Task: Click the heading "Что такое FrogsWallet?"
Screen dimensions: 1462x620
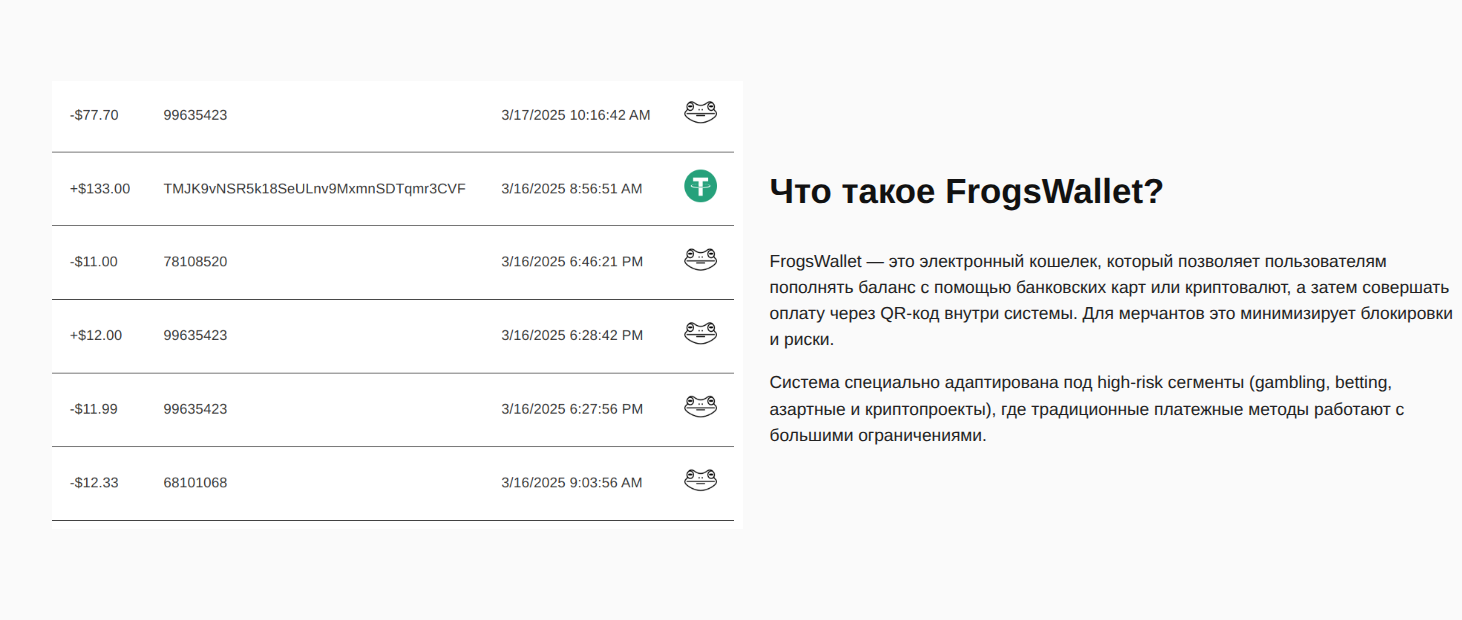Action: pyautogui.click(x=966, y=191)
